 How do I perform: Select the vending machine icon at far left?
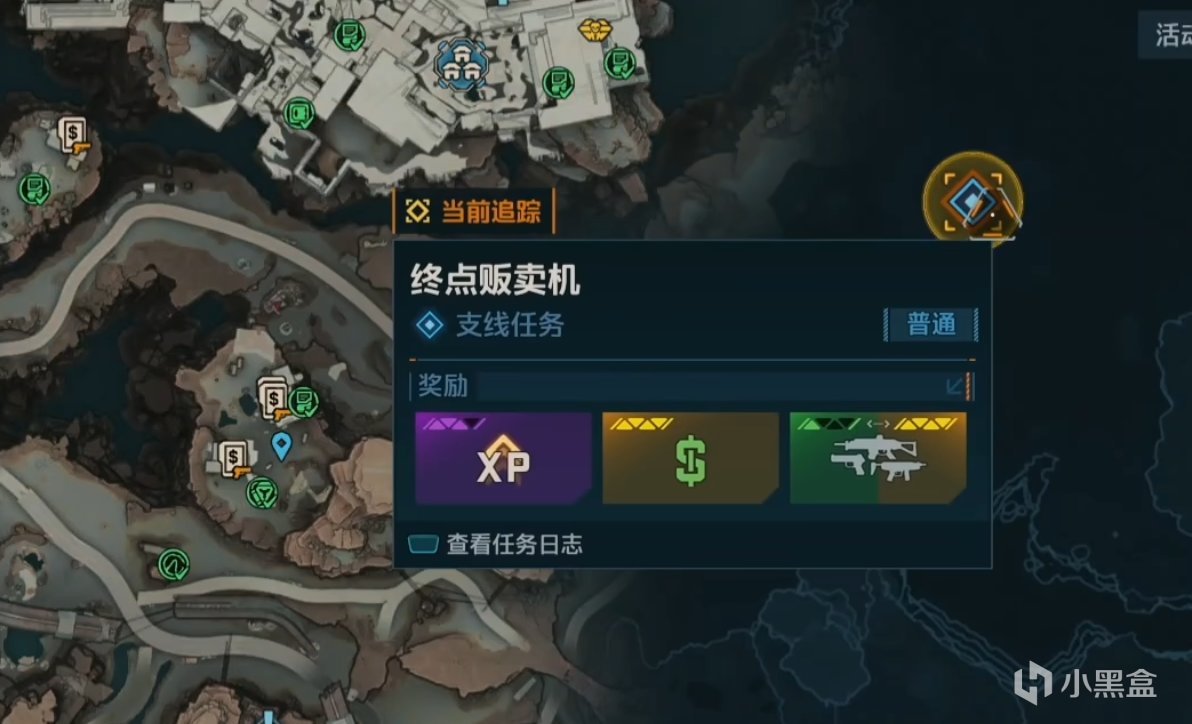point(74,136)
